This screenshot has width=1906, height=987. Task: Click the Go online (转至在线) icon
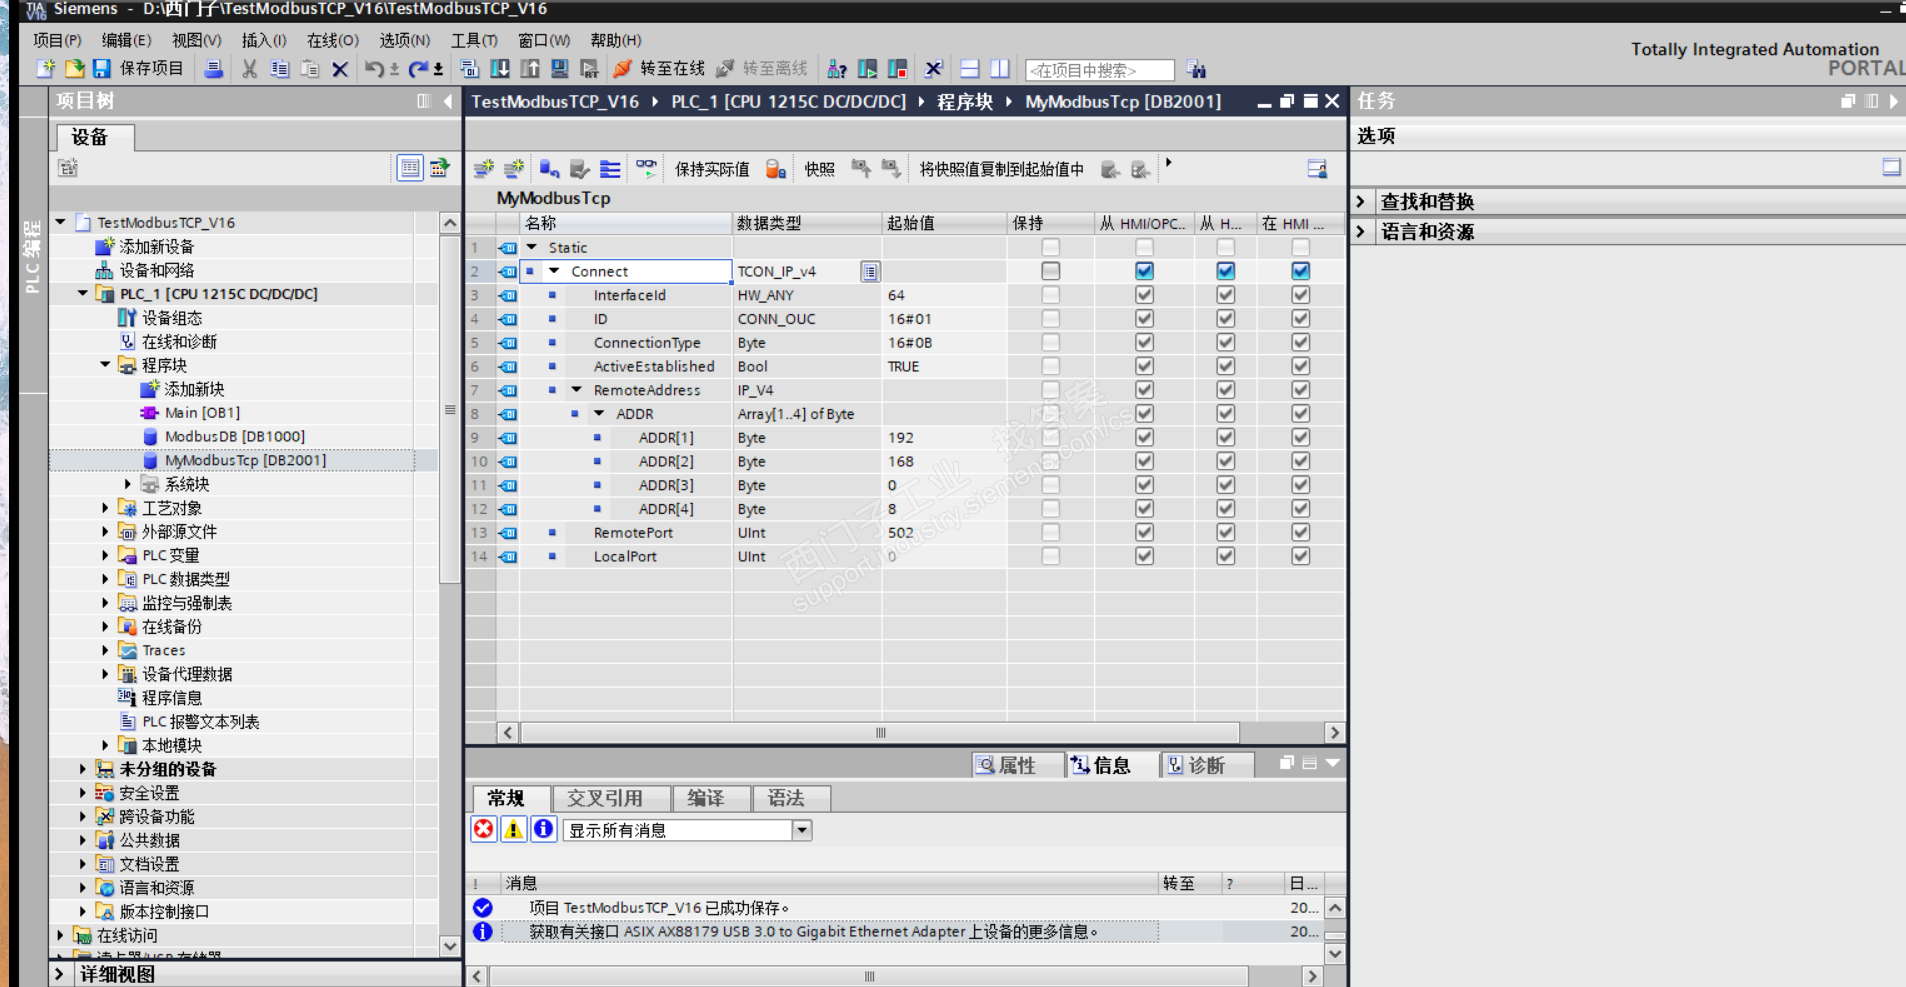click(623, 69)
